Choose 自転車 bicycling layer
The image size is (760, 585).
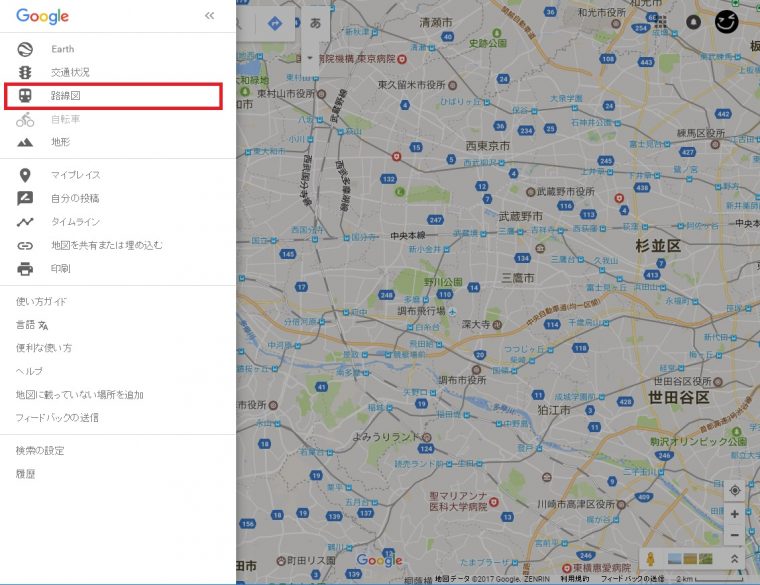tap(118, 119)
